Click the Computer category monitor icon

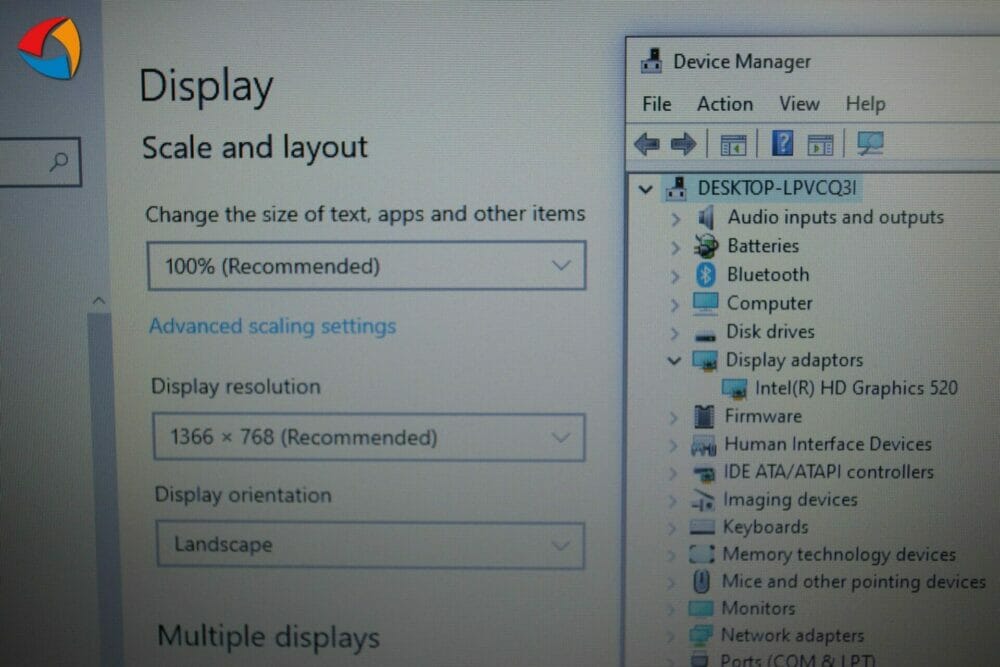705,303
